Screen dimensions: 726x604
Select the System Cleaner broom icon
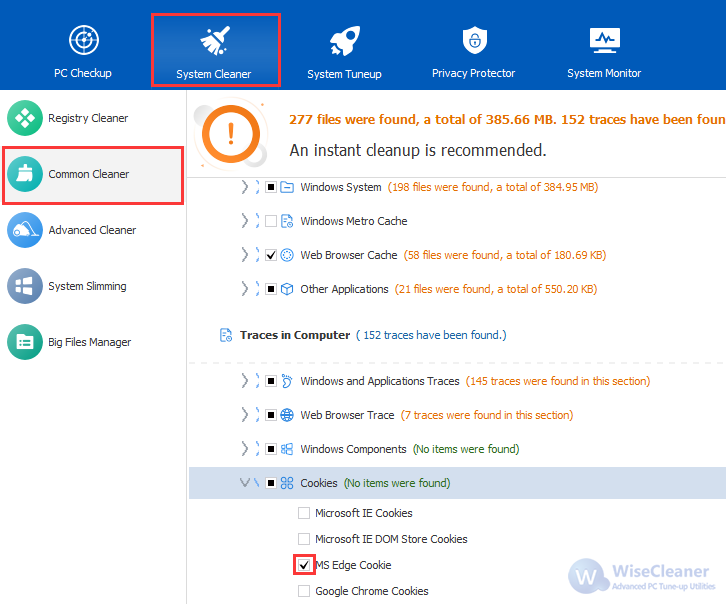click(x=215, y=41)
